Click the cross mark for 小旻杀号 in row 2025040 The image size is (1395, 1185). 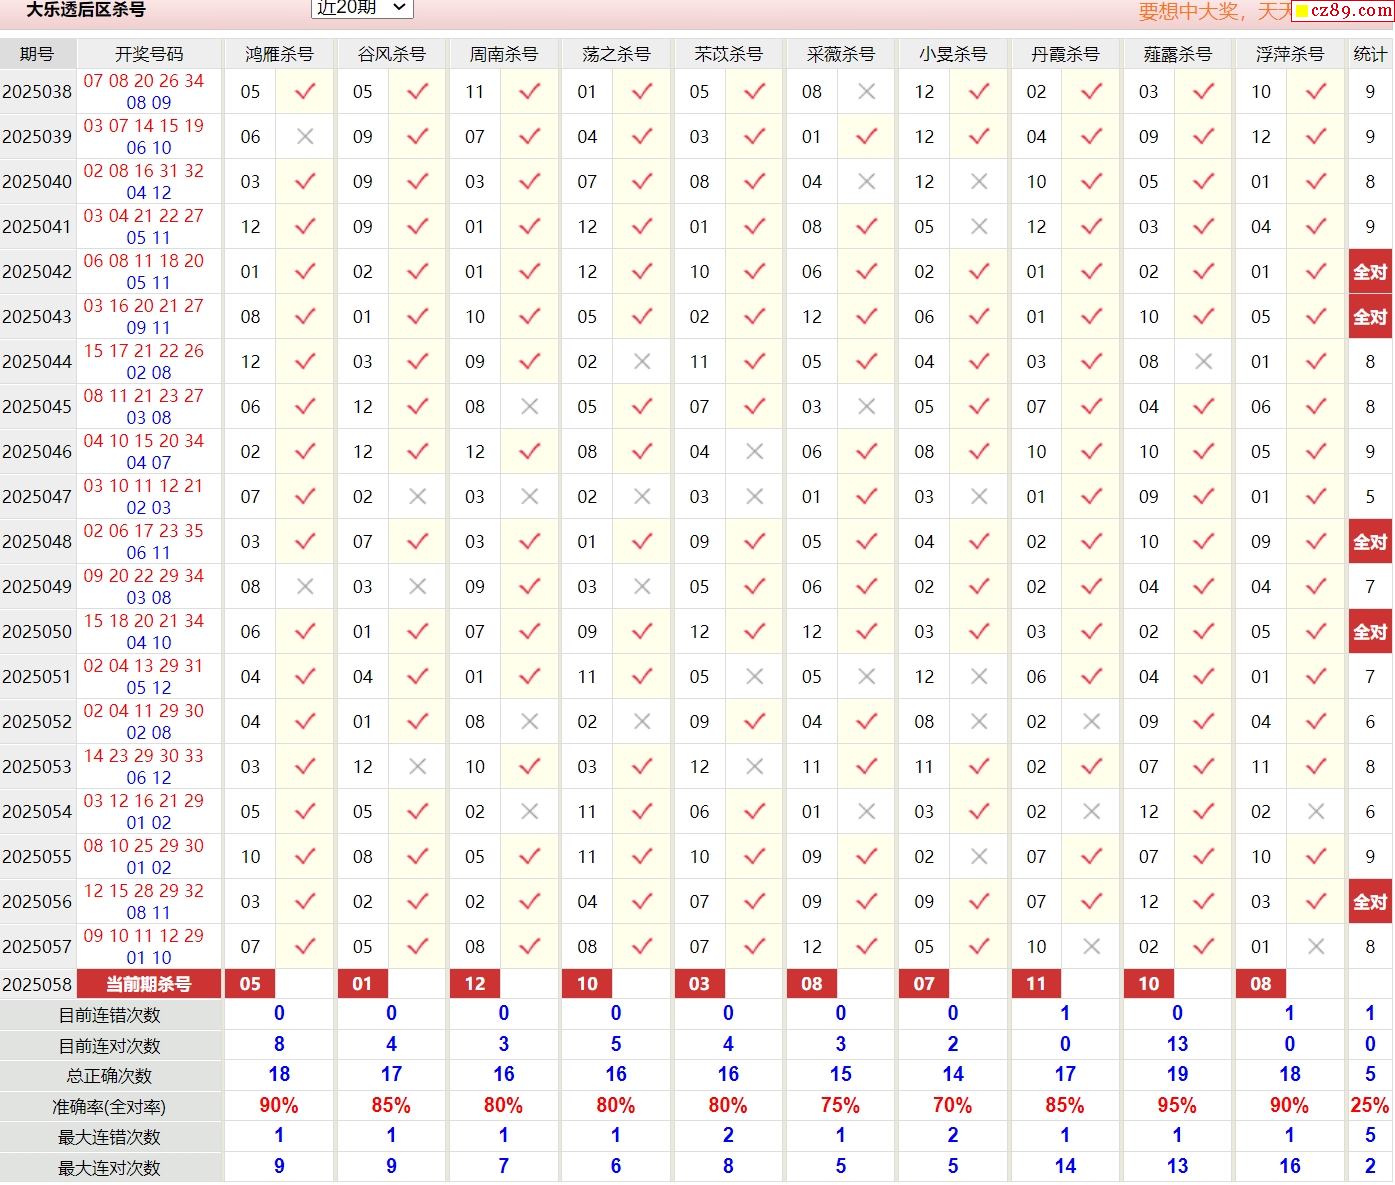point(979,181)
